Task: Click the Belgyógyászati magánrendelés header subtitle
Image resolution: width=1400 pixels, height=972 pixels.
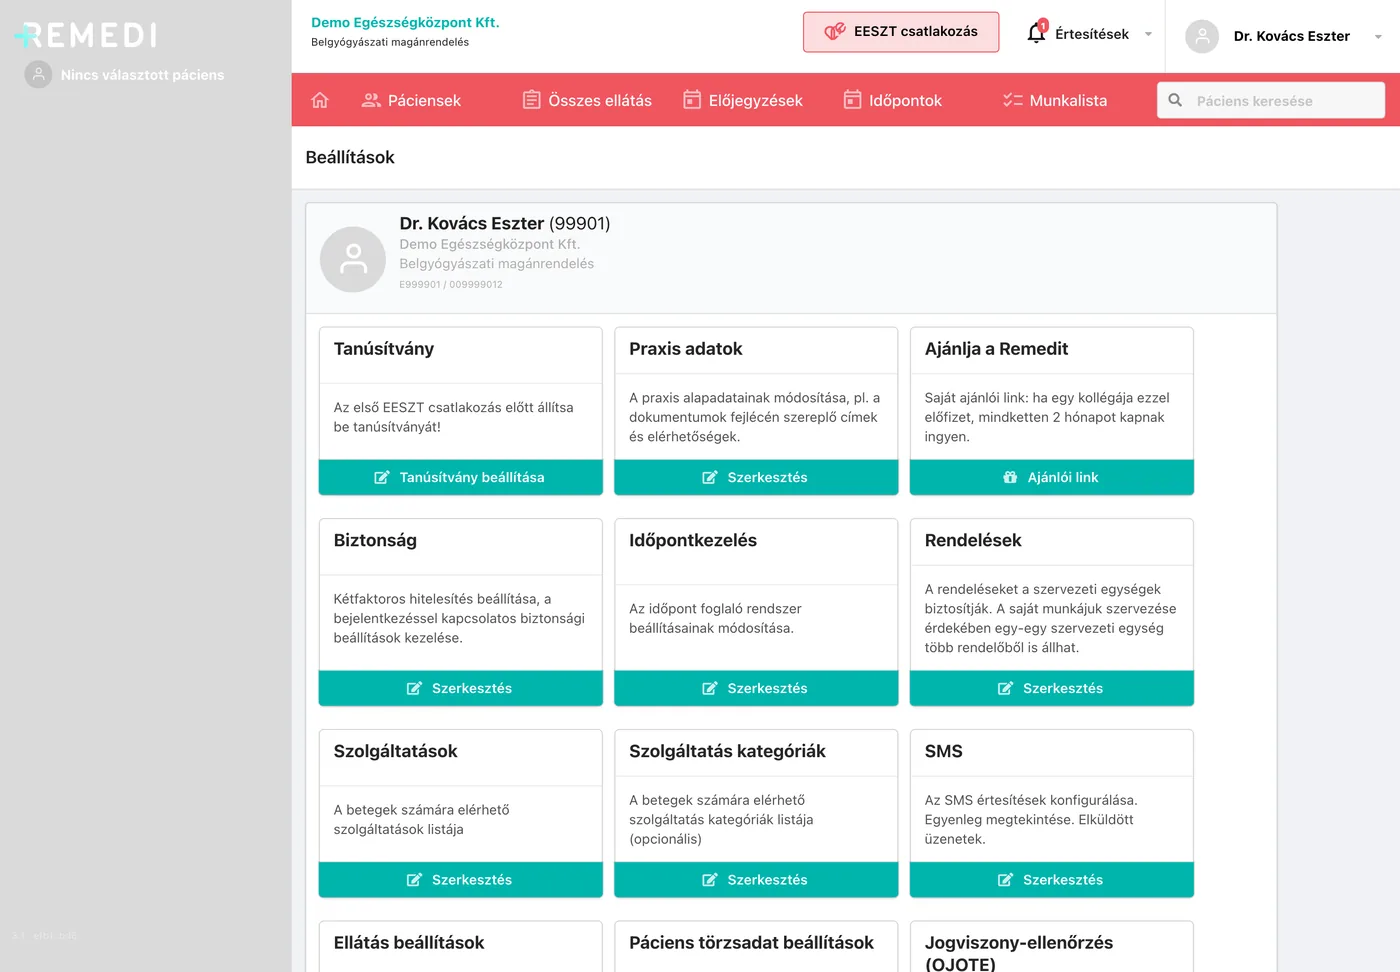Action: pos(390,42)
